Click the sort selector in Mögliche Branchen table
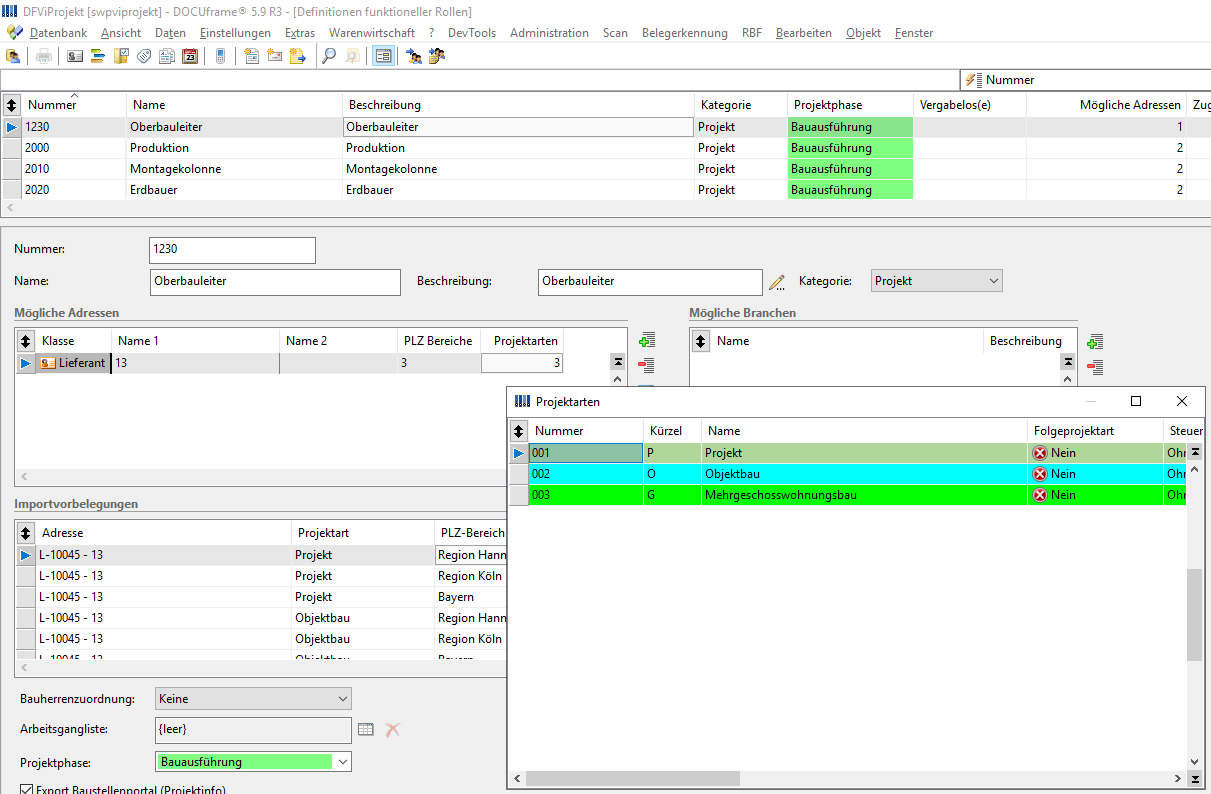1211x794 pixels. (x=701, y=341)
